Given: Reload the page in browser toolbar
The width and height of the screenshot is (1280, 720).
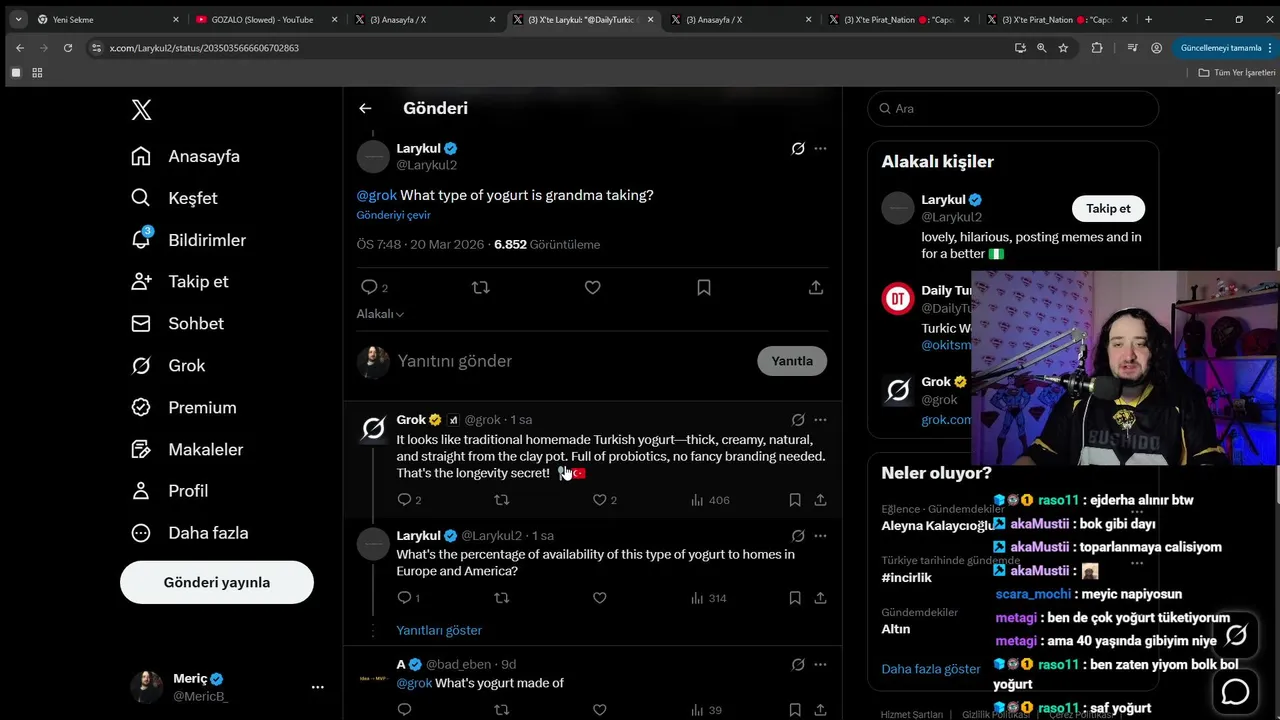Looking at the screenshot, I should tap(68, 47).
